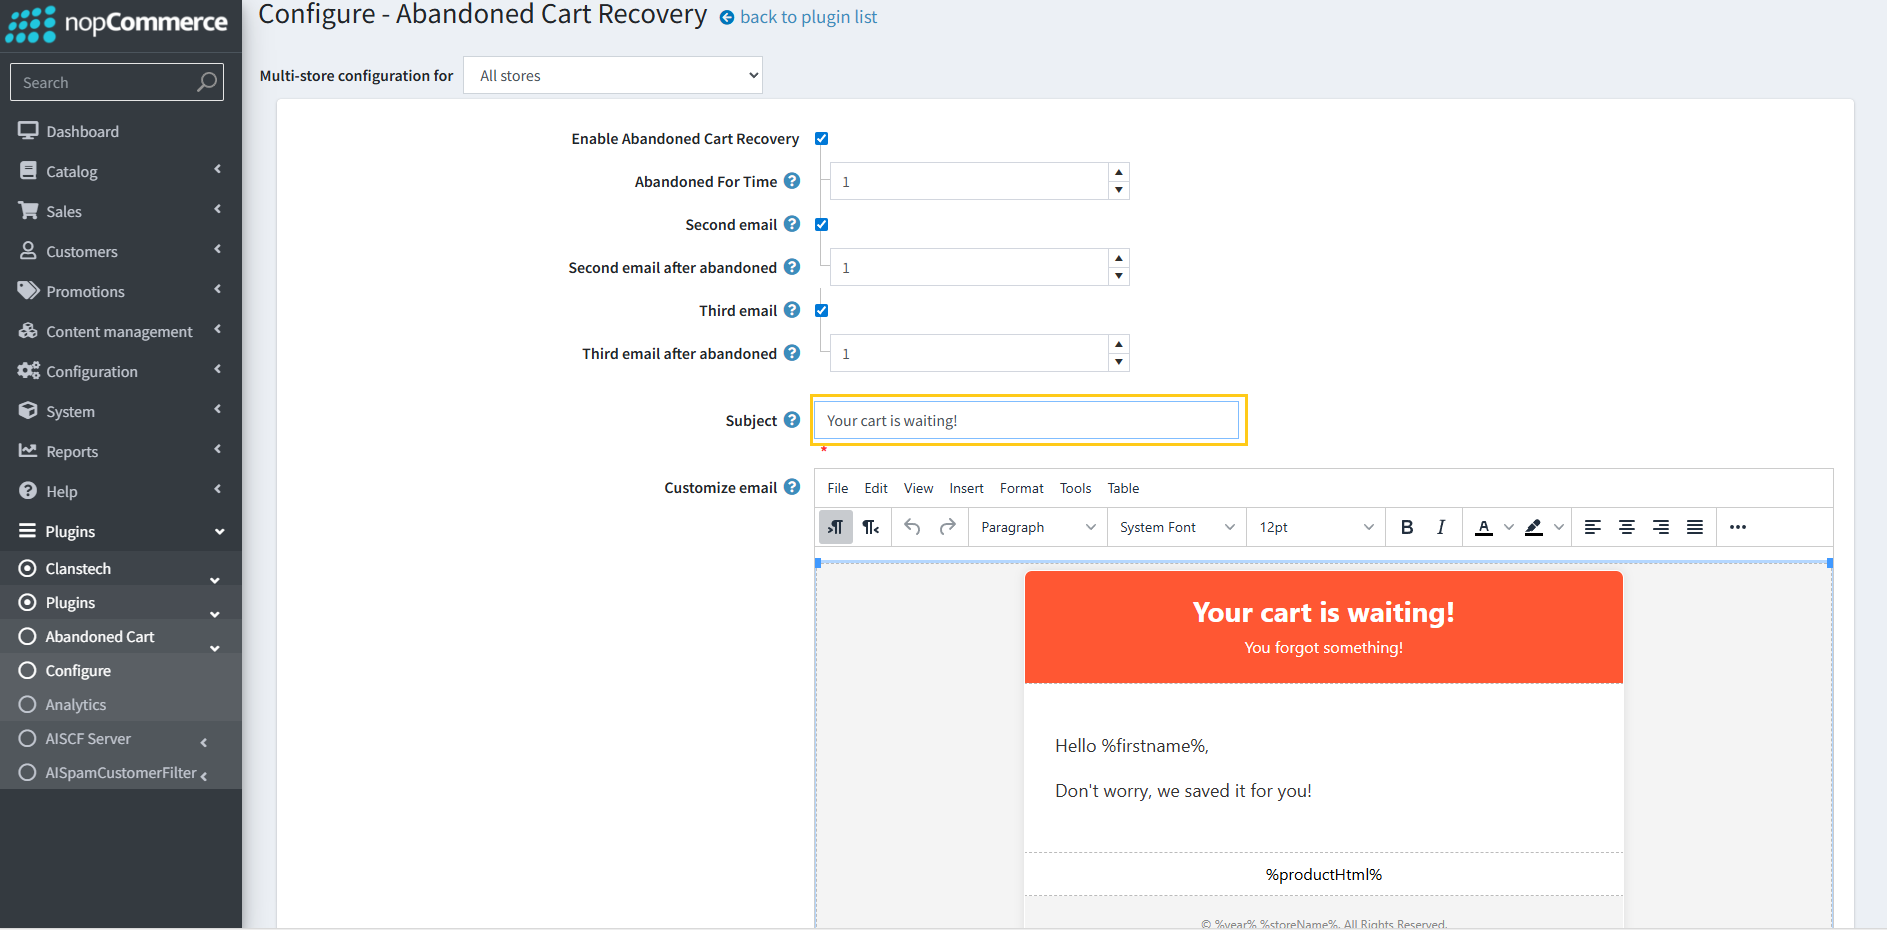1887x930 pixels.
Task: Uncheck Enable Abandoned Cart Recovery
Action: [822, 139]
